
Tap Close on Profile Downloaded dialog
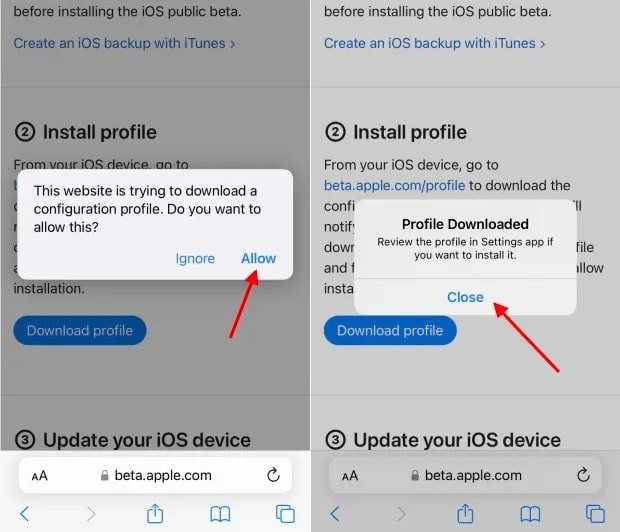[x=465, y=297]
